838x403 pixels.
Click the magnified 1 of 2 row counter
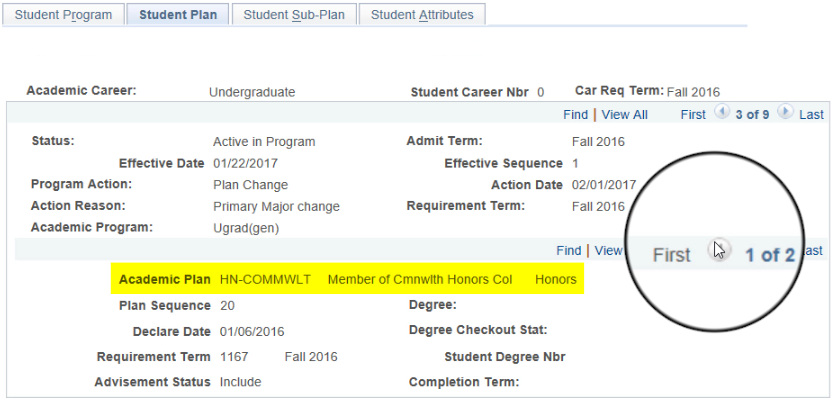click(769, 255)
